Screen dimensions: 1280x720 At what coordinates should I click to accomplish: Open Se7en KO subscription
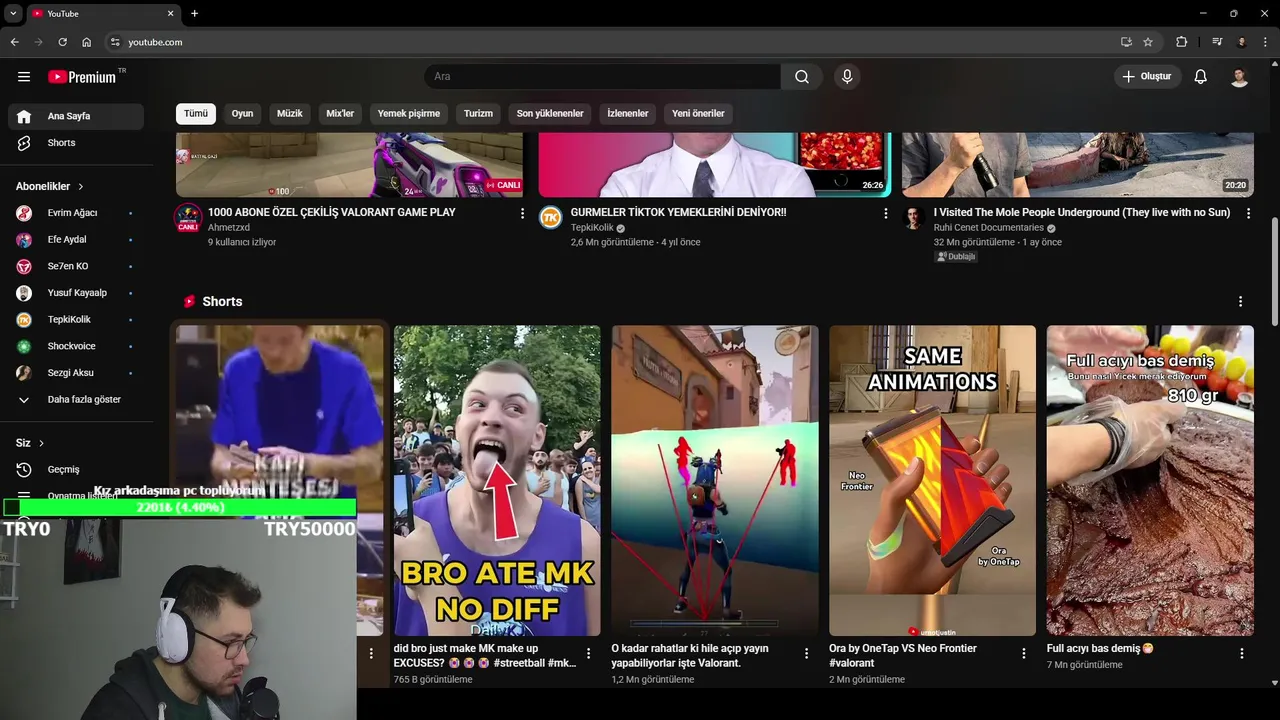[x=76, y=266]
